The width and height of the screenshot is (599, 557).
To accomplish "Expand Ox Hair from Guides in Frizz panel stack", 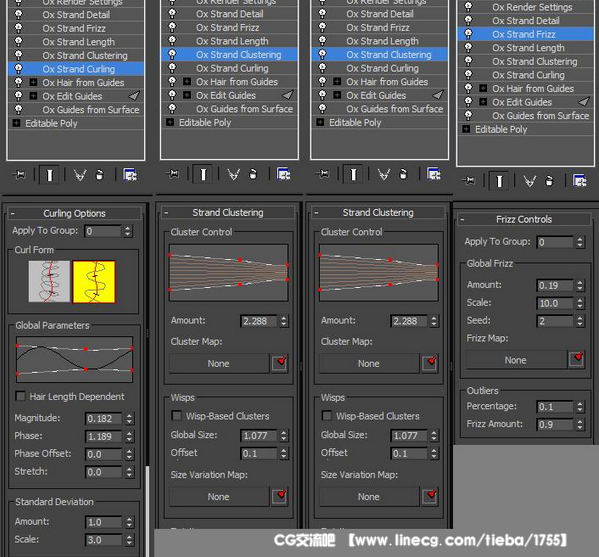I will point(483,89).
